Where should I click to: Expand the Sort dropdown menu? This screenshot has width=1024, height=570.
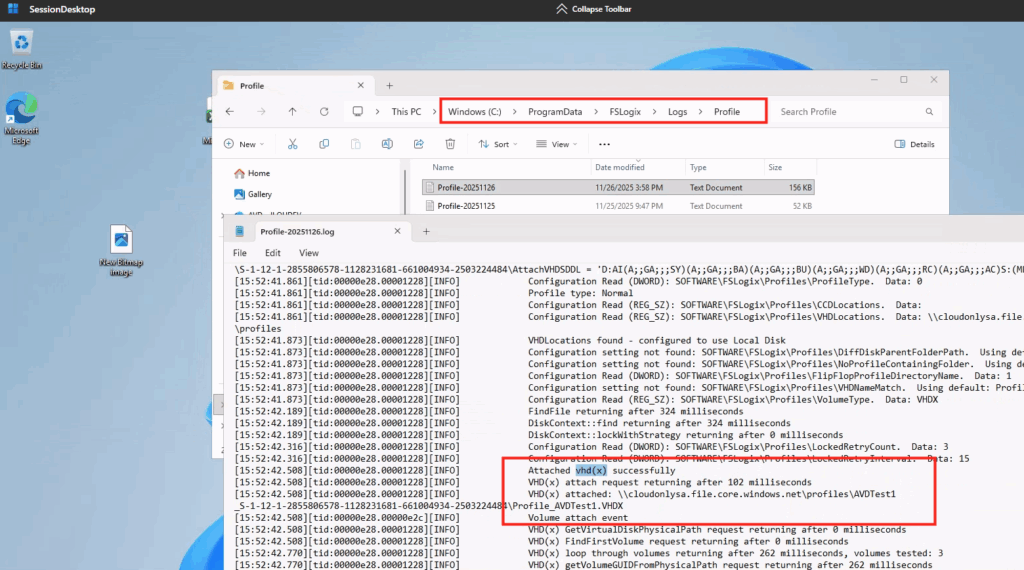tap(495, 144)
